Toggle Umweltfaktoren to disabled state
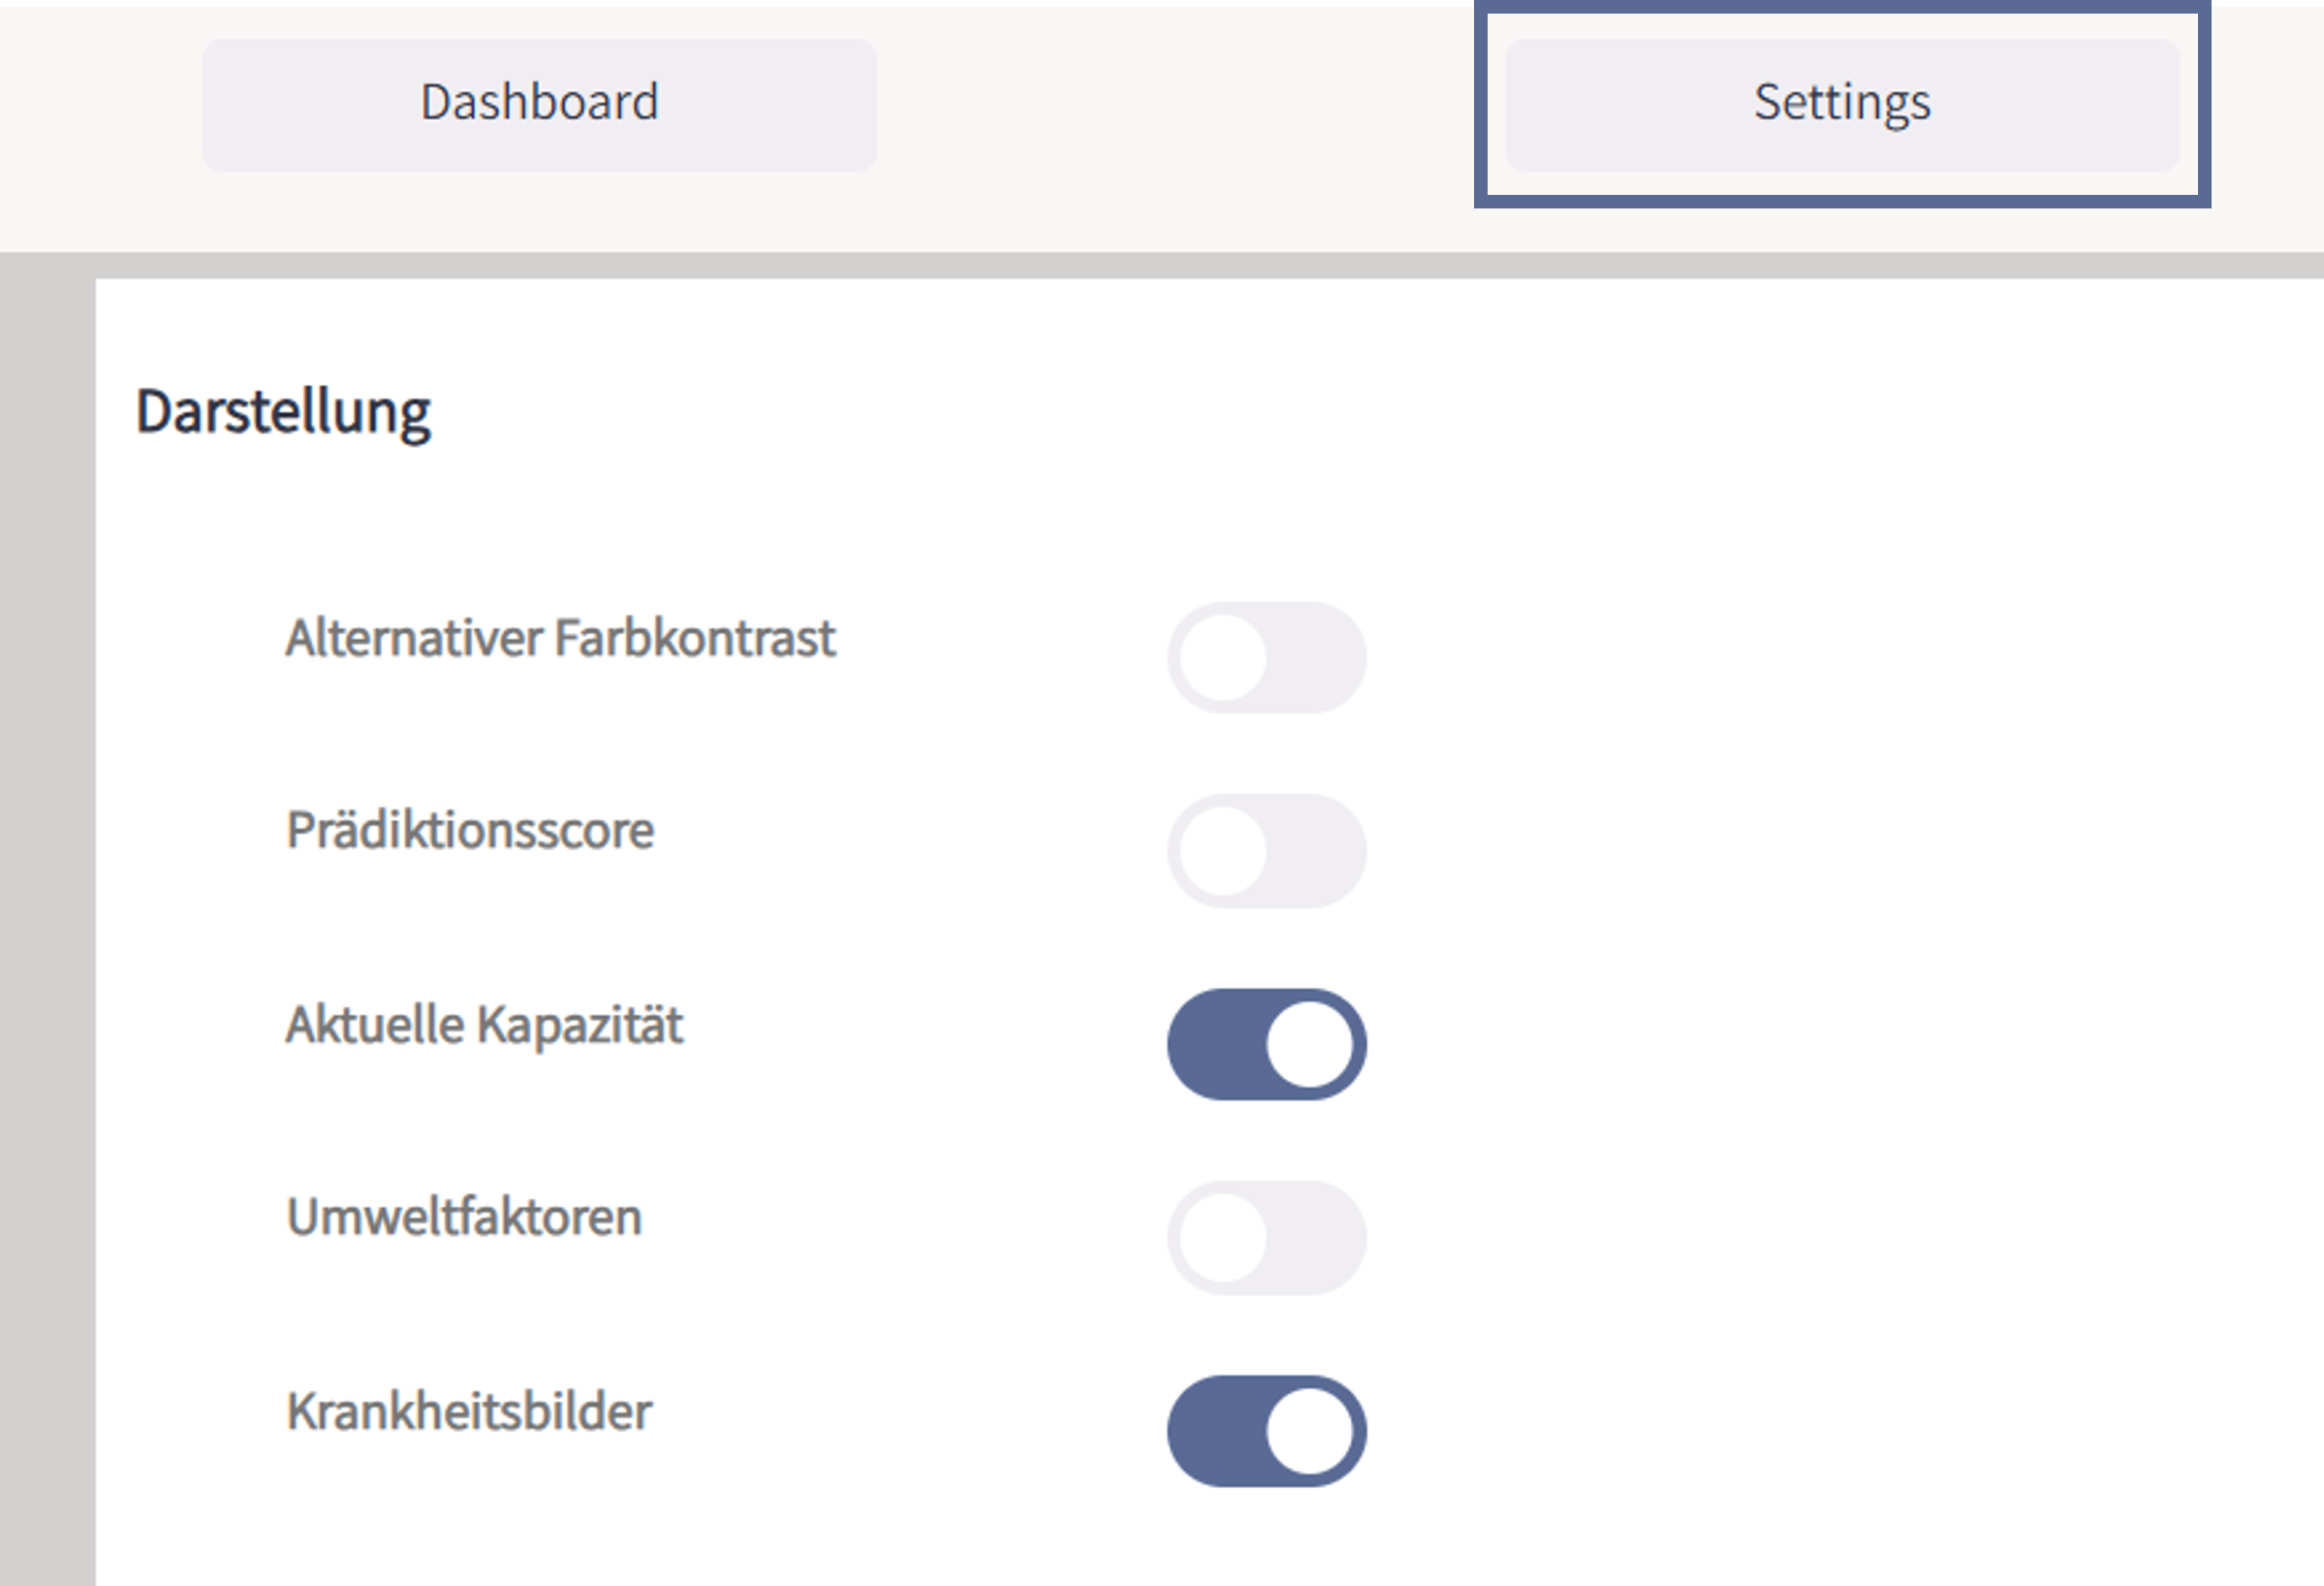This screenshot has height=1586, width=2324. point(1268,1238)
